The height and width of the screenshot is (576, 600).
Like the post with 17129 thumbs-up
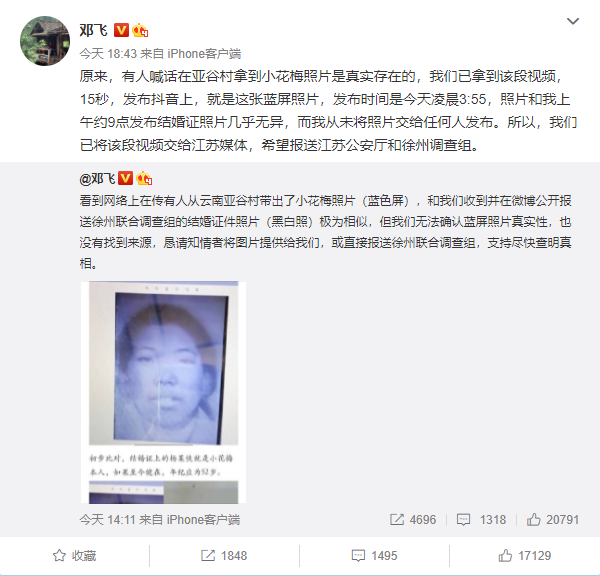click(525, 556)
